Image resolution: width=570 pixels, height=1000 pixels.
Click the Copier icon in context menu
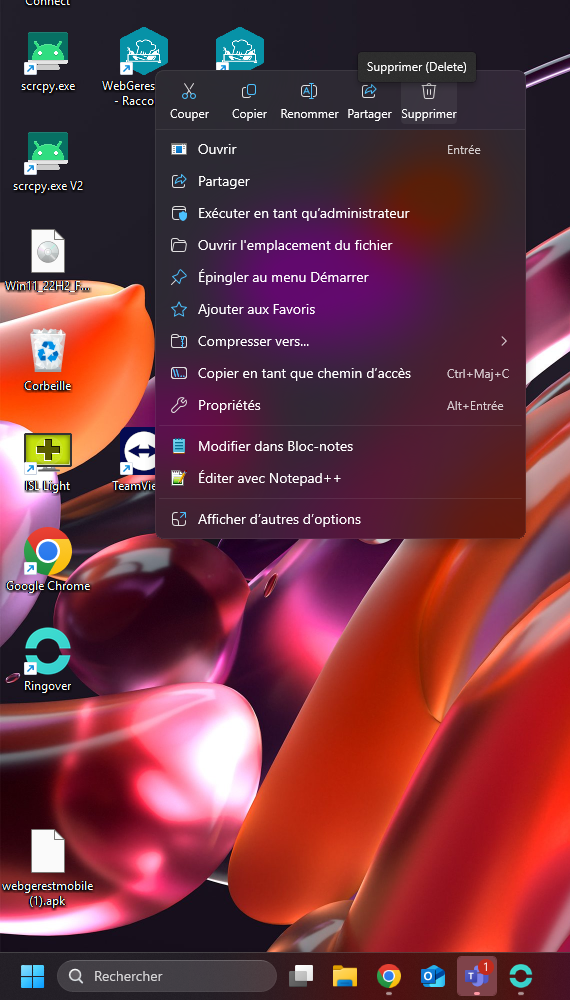pos(249,92)
